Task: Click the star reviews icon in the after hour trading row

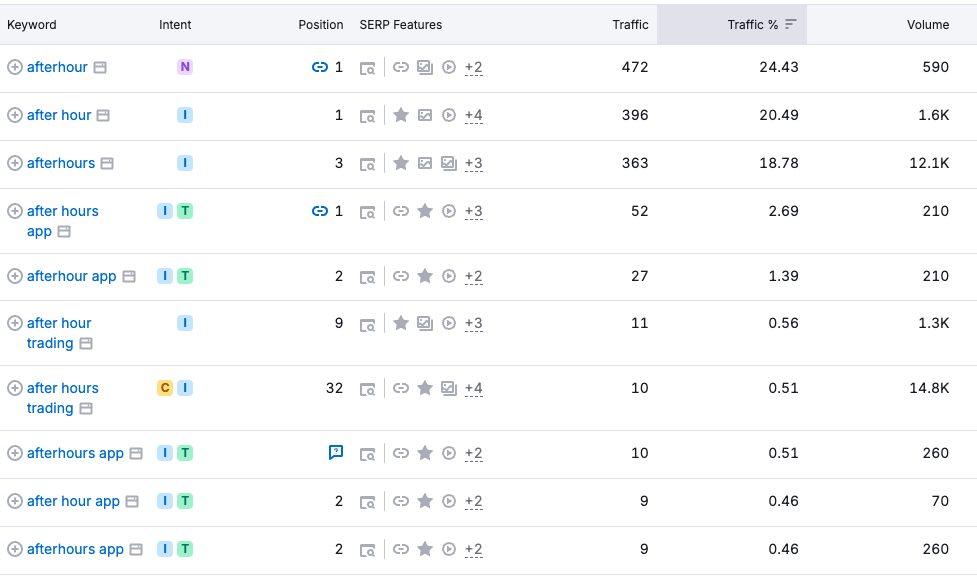Action: (401, 323)
